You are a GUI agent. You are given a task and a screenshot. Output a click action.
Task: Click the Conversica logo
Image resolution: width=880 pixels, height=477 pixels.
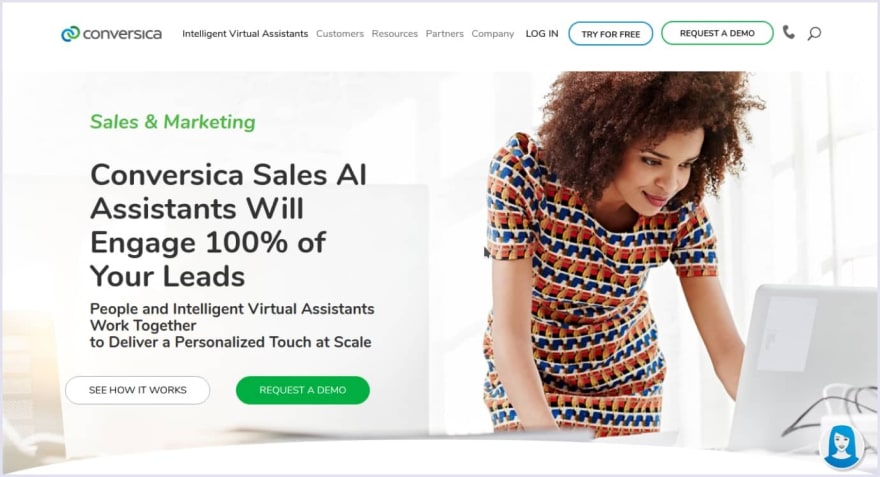coord(111,34)
